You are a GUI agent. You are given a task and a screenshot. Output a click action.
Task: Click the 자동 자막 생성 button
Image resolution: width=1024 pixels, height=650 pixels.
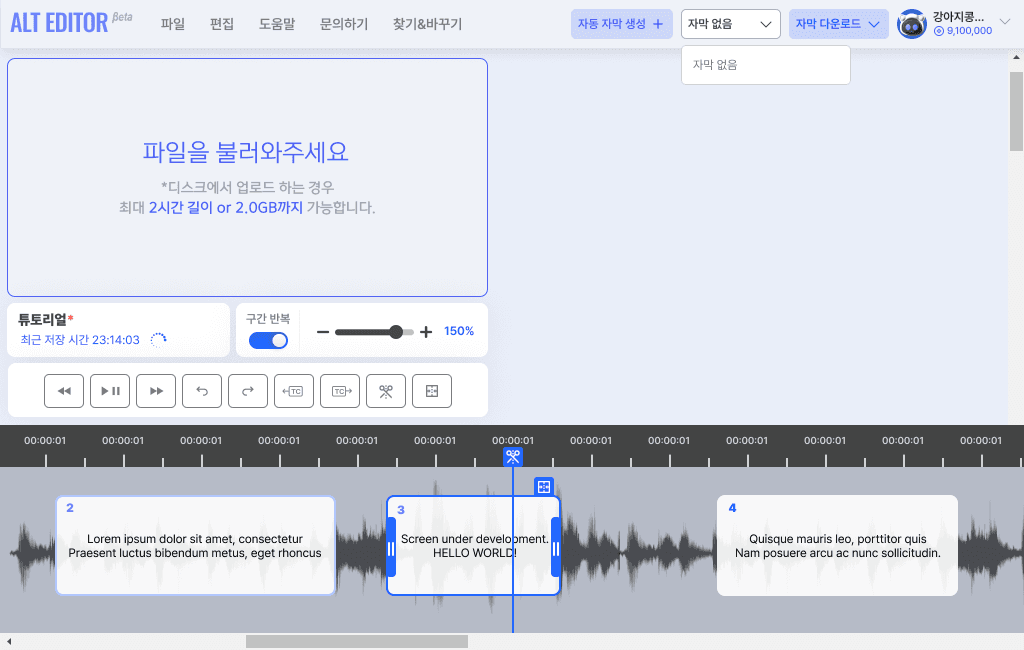click(x=621, y=23)
